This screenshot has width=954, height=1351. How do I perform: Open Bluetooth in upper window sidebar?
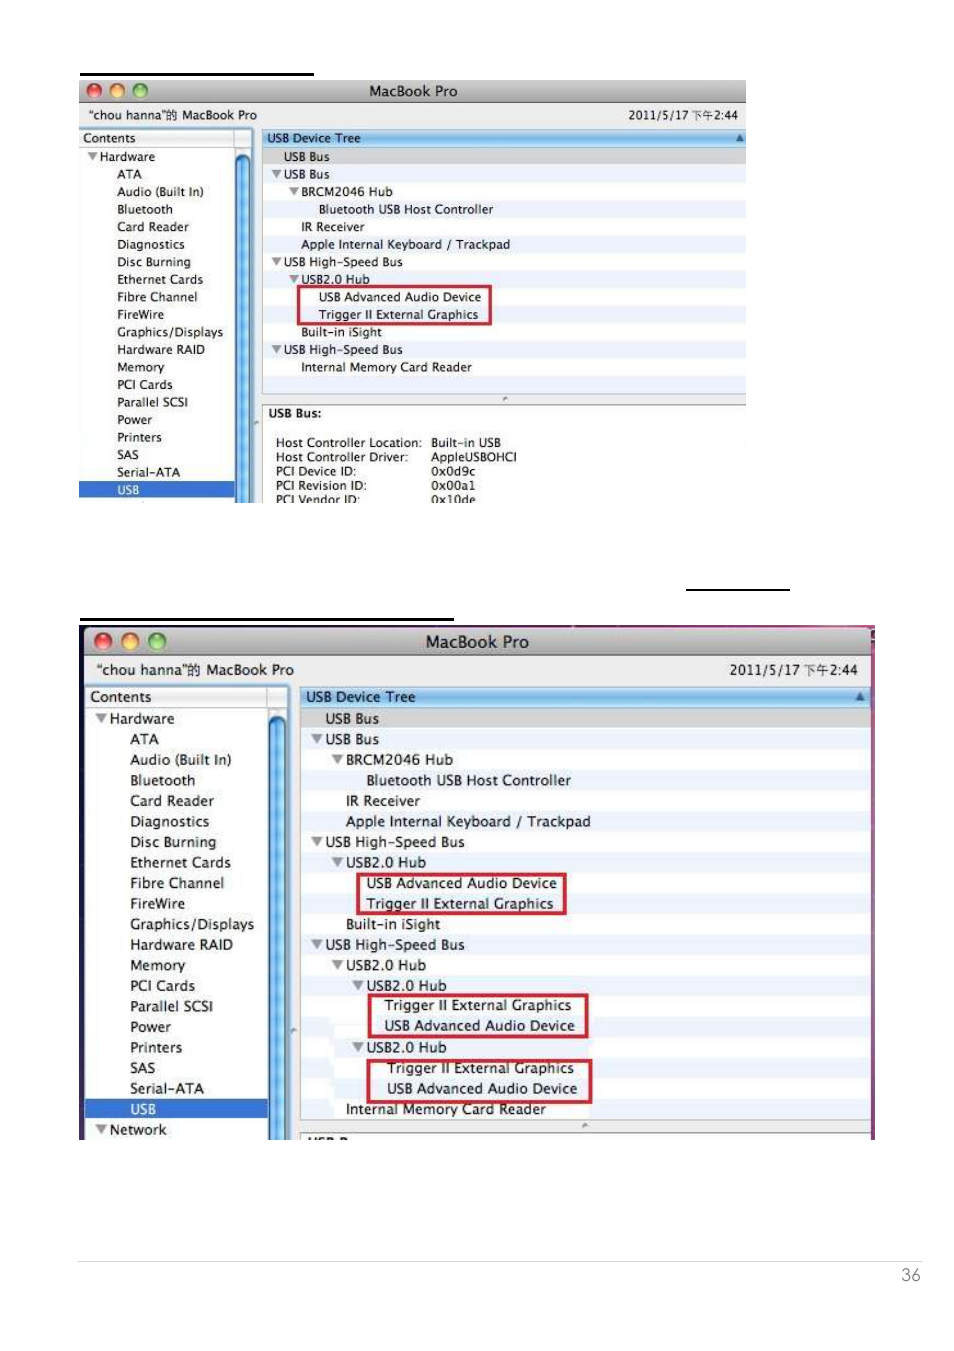(145, 210)
